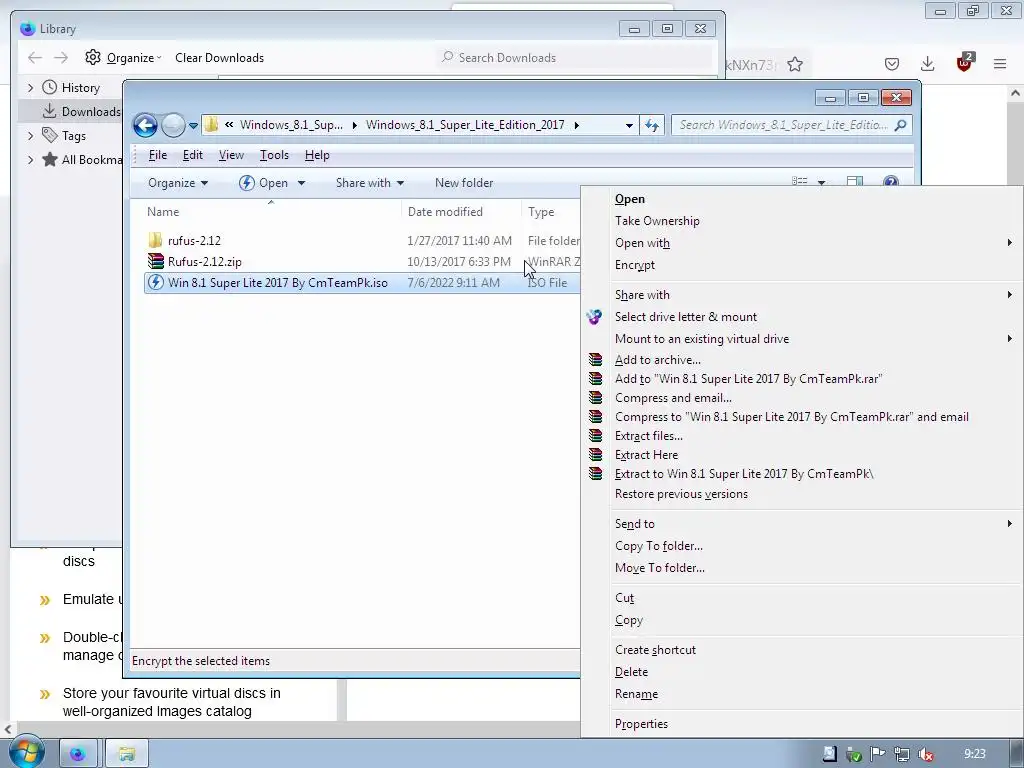The image size is (1024, 768).
Task: Open the Tools menu
Action: (274, 155)
